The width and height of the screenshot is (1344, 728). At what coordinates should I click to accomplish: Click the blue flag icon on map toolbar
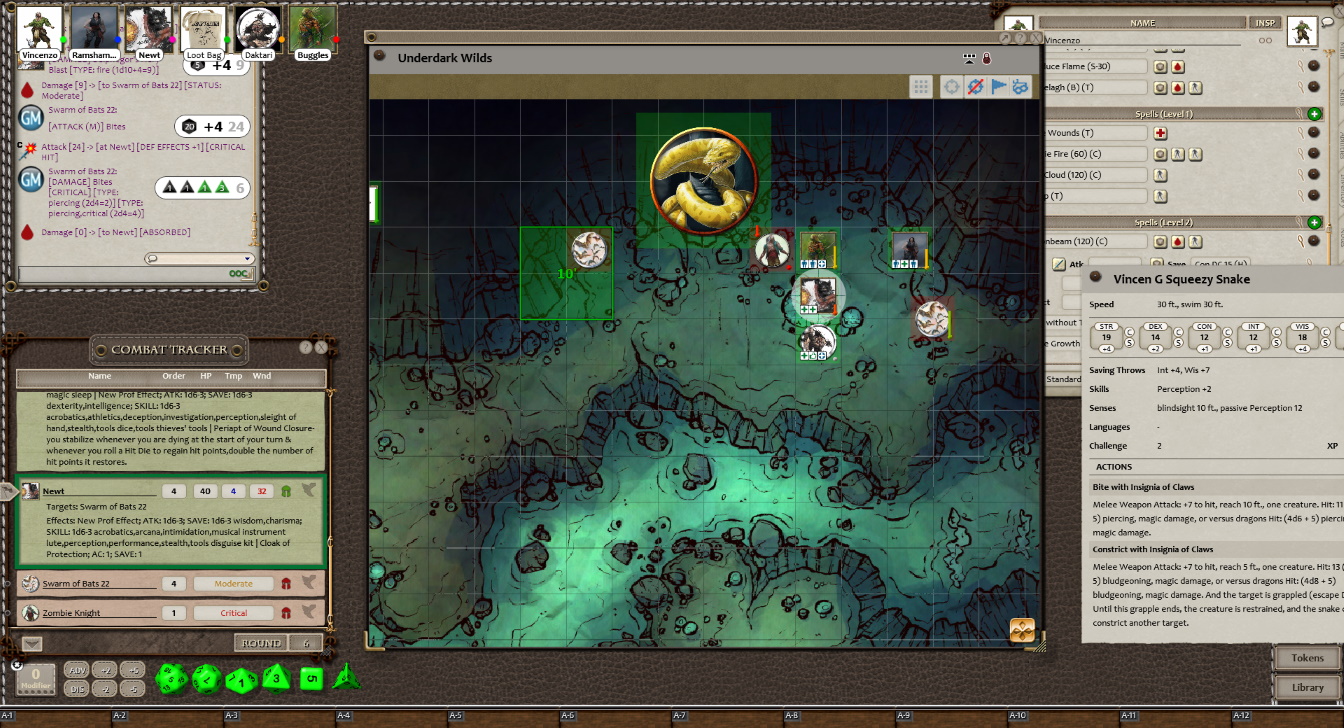click(x=998, y=87)
